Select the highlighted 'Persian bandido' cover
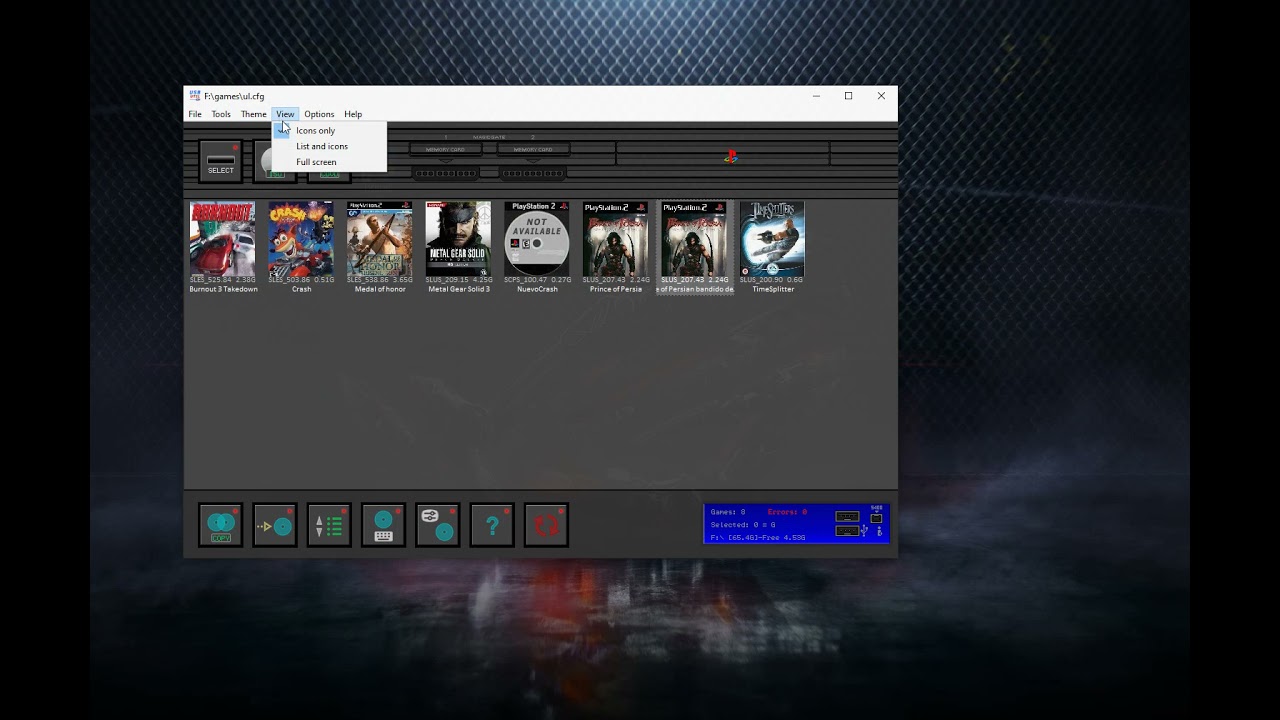This screenshot has height=720, width=1280. [694, 239]
